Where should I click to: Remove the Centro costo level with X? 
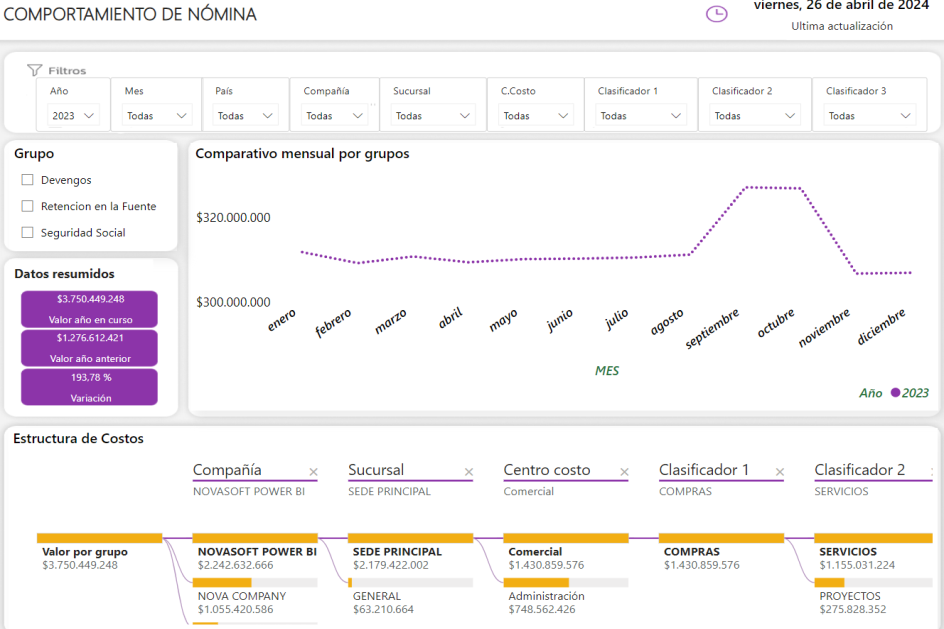coord(625,472)
